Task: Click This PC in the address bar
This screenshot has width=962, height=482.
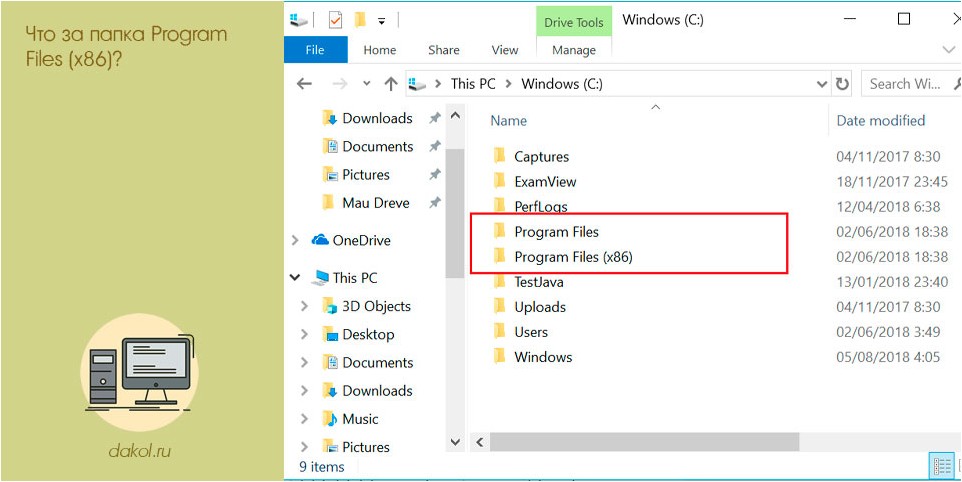Action: click(x=472, y=84)
